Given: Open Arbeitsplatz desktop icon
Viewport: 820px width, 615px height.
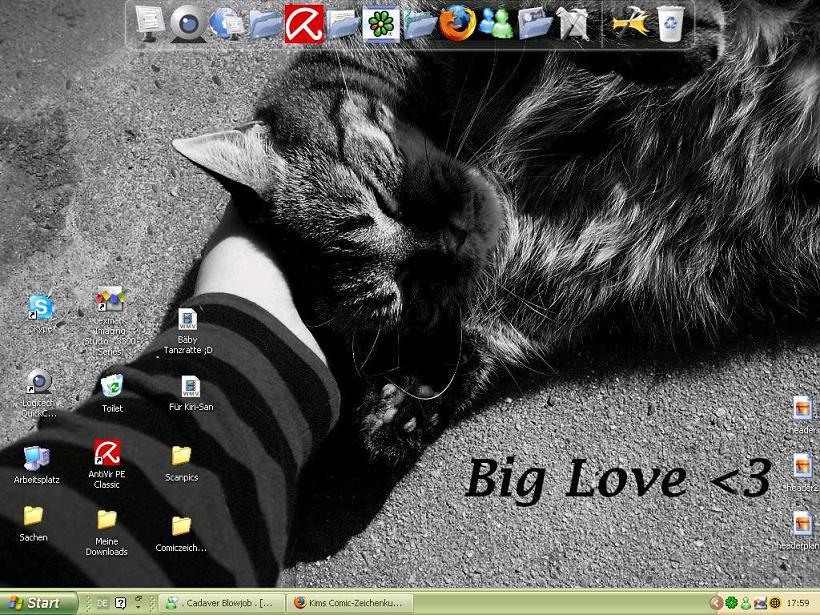Looking at the screenshot, I should point(37,458).
